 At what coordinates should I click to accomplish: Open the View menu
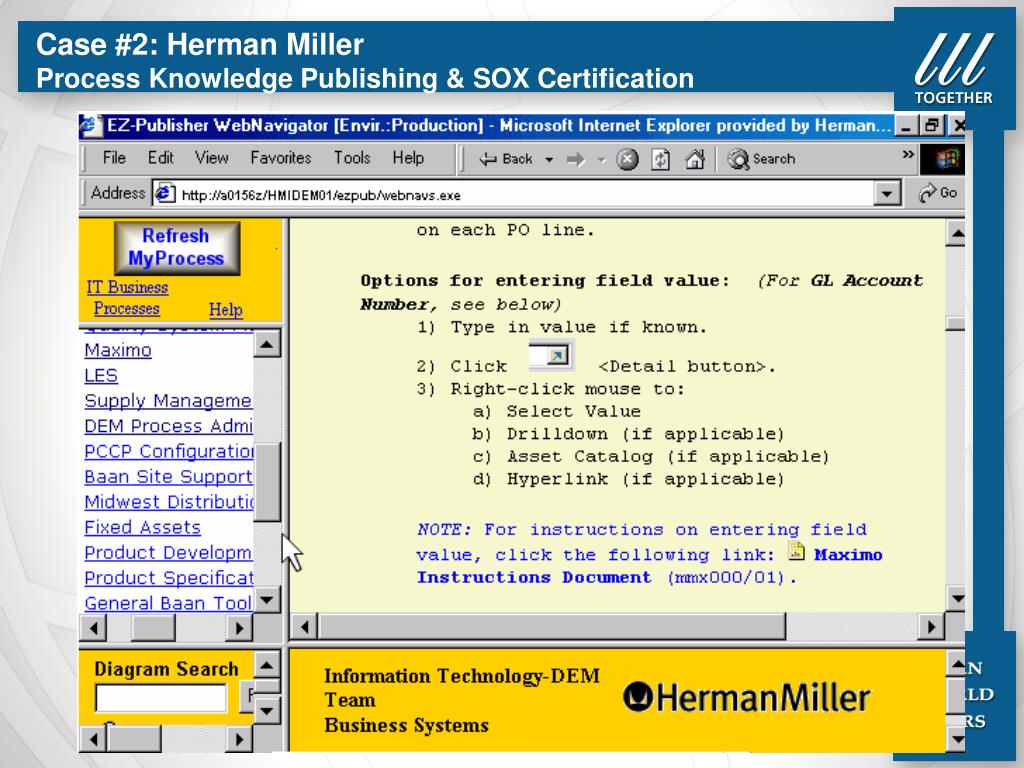tap(212, 157)
